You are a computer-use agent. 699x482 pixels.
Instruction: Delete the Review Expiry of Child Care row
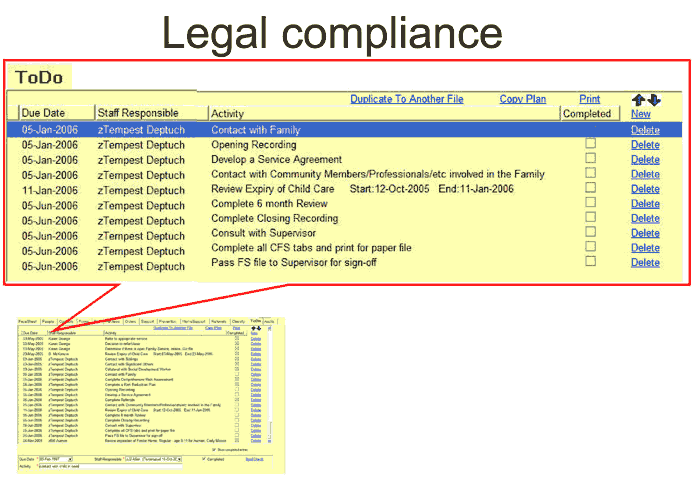pos(645,188)
